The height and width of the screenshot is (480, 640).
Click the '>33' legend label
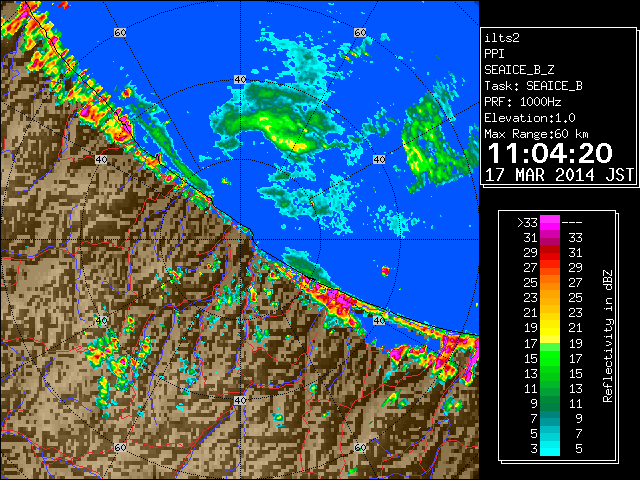tap(527, 223)
